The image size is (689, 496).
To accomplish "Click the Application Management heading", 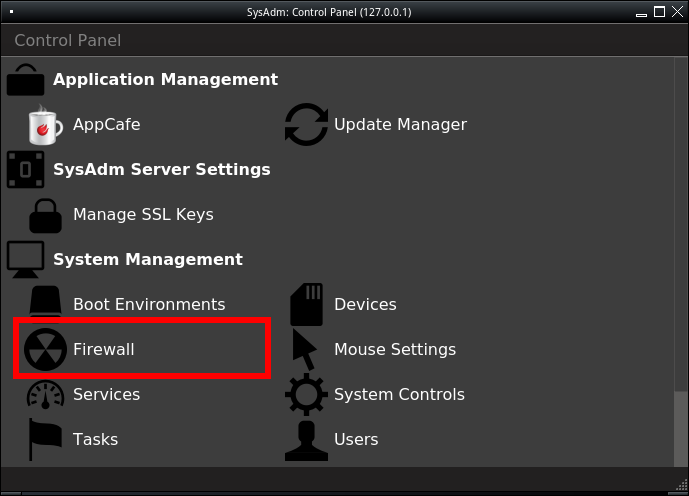I will (x=165, y=80).
